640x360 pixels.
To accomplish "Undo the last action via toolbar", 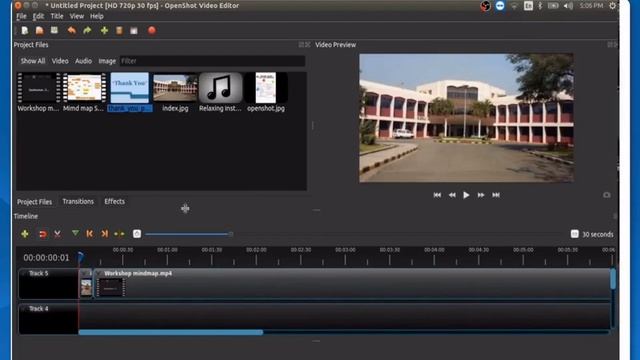I will pos(72,31).
